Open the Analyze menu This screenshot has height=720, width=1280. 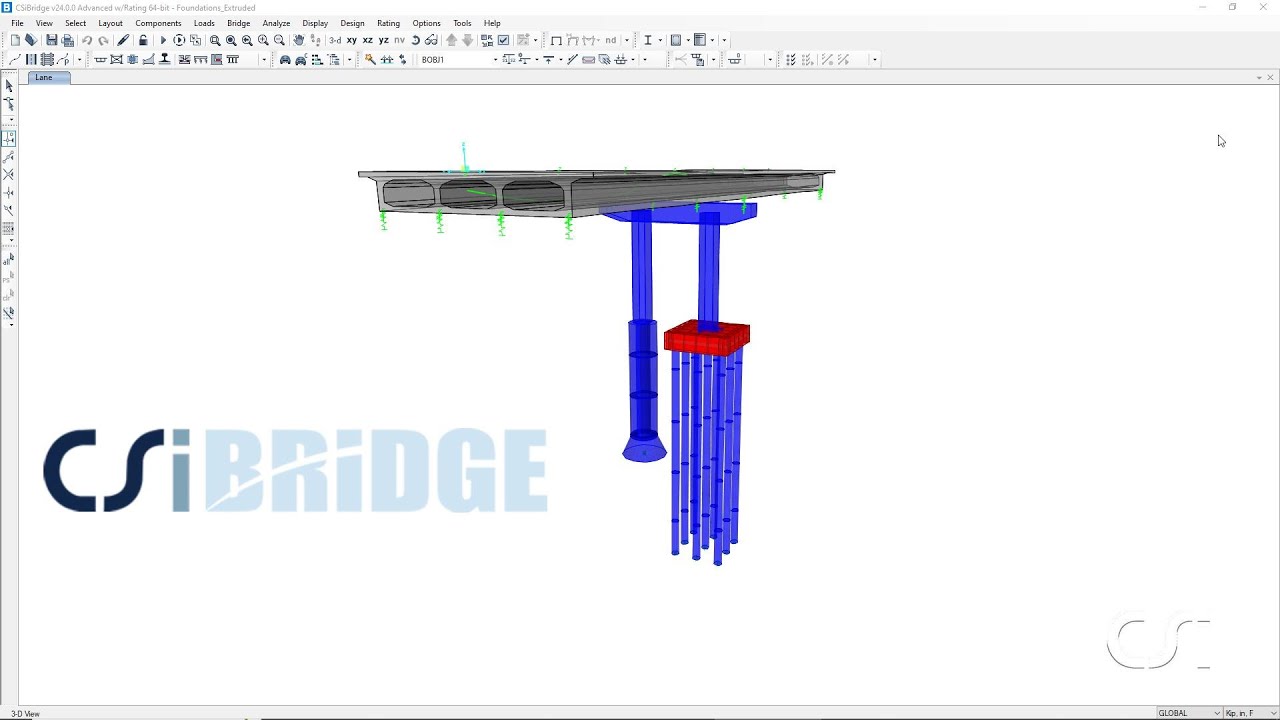pos(276,23)
